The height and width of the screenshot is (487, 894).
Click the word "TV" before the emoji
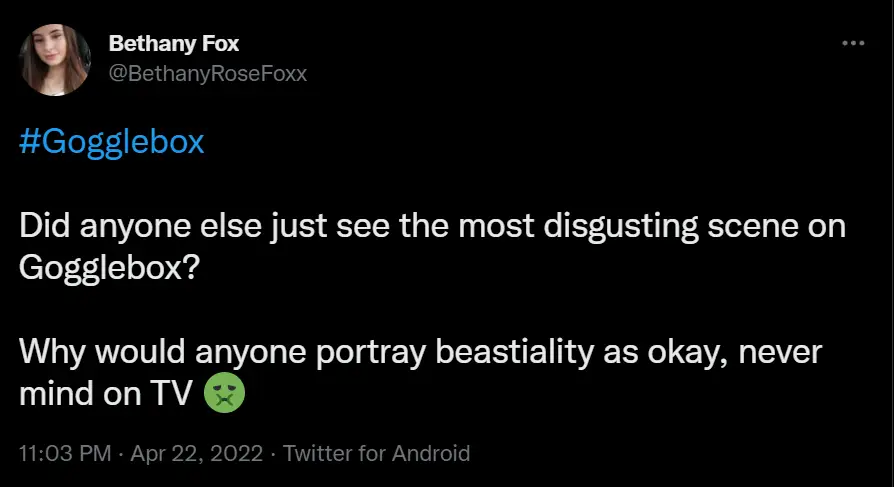(x=172, y=393)
